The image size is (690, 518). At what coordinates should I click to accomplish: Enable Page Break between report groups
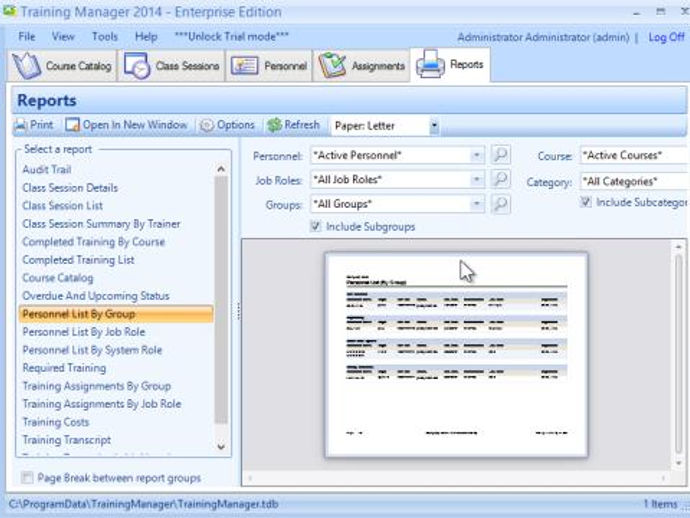pos(27,478)
